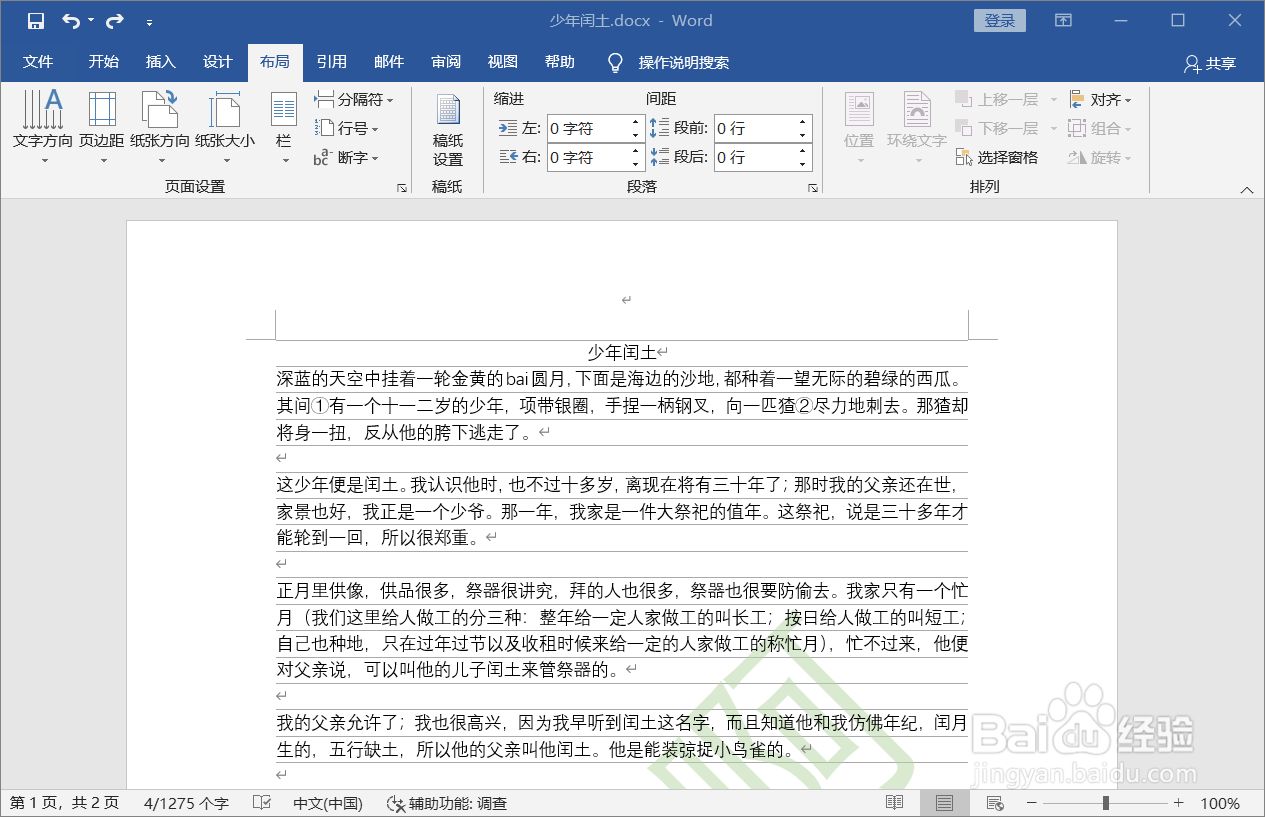
Task: Click the paragraph starting 这少年便是闰土
Action: coord(622,511)
